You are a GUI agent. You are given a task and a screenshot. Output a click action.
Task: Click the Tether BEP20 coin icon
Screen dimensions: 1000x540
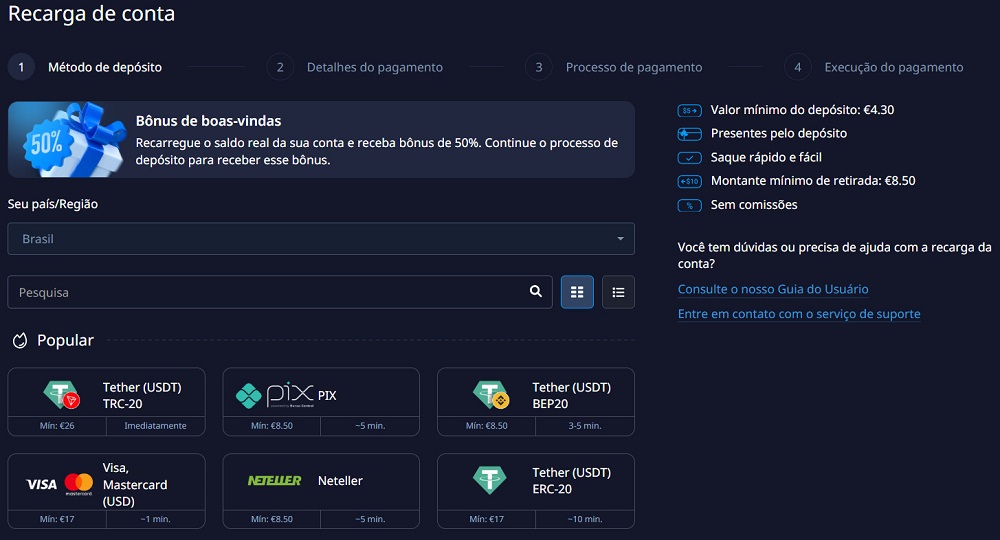pos(491,395)
